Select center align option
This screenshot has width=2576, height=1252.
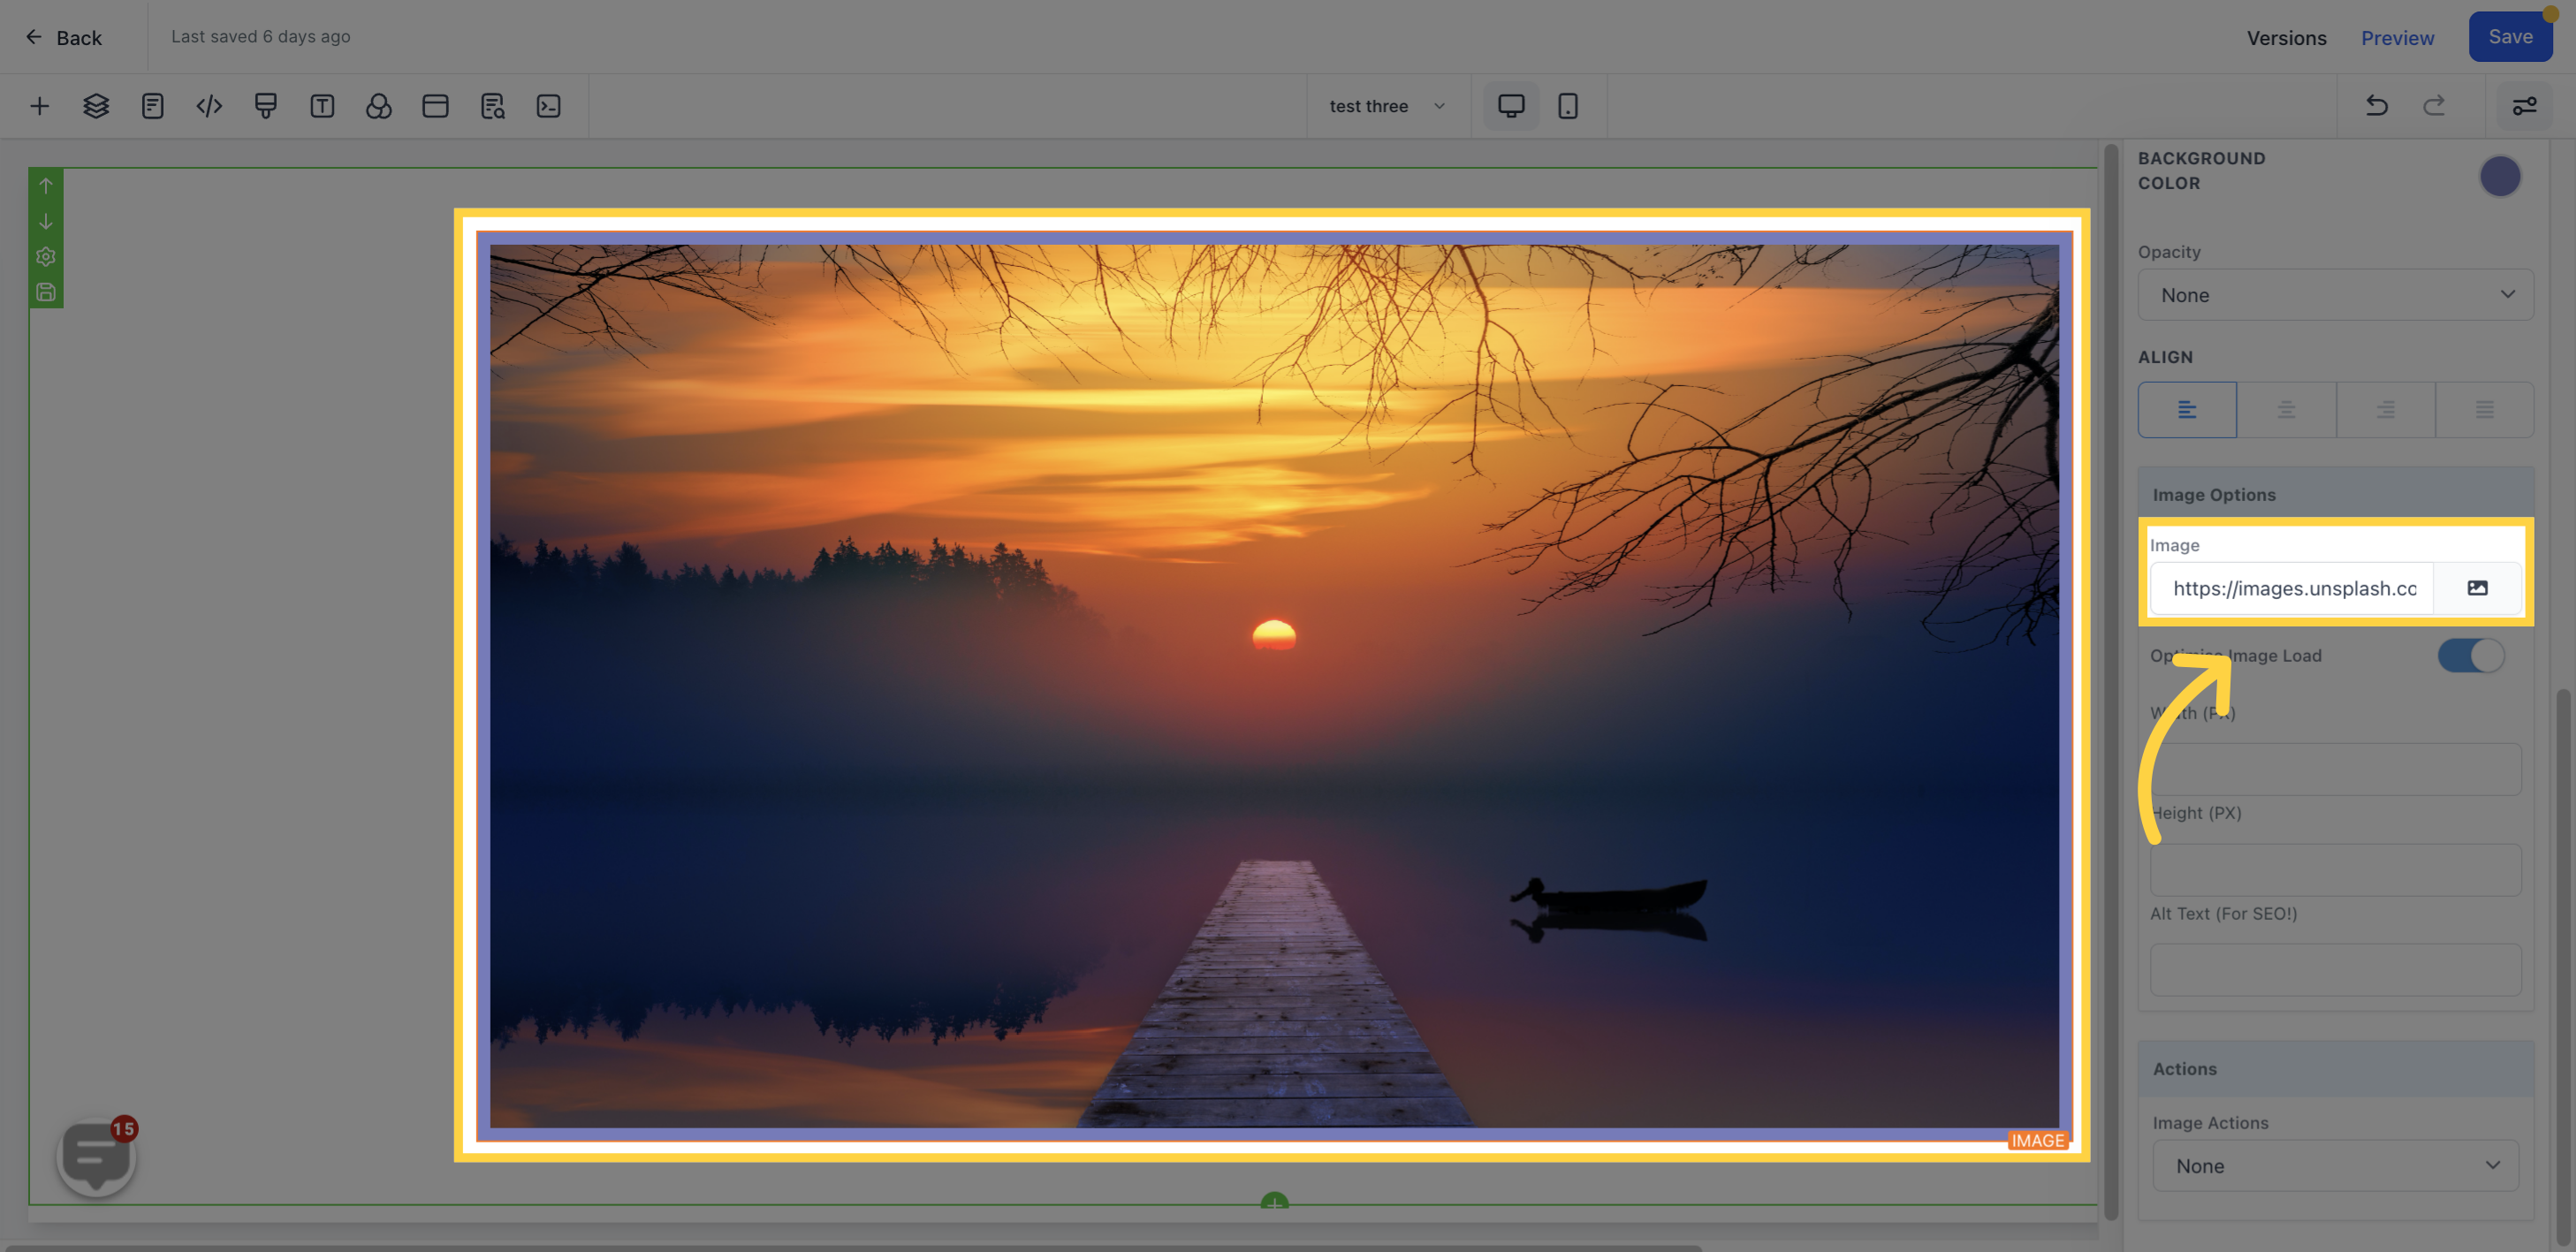(x=2286, y=410)
